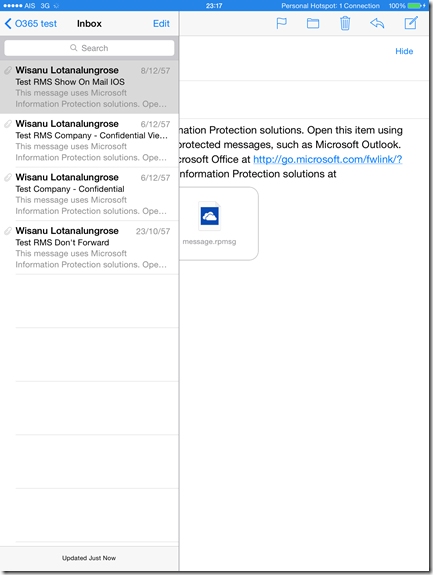433x575 pixels.
Task: Open the go.microsoft.com/fwlink hyperlink
Action: pos(327,159)
